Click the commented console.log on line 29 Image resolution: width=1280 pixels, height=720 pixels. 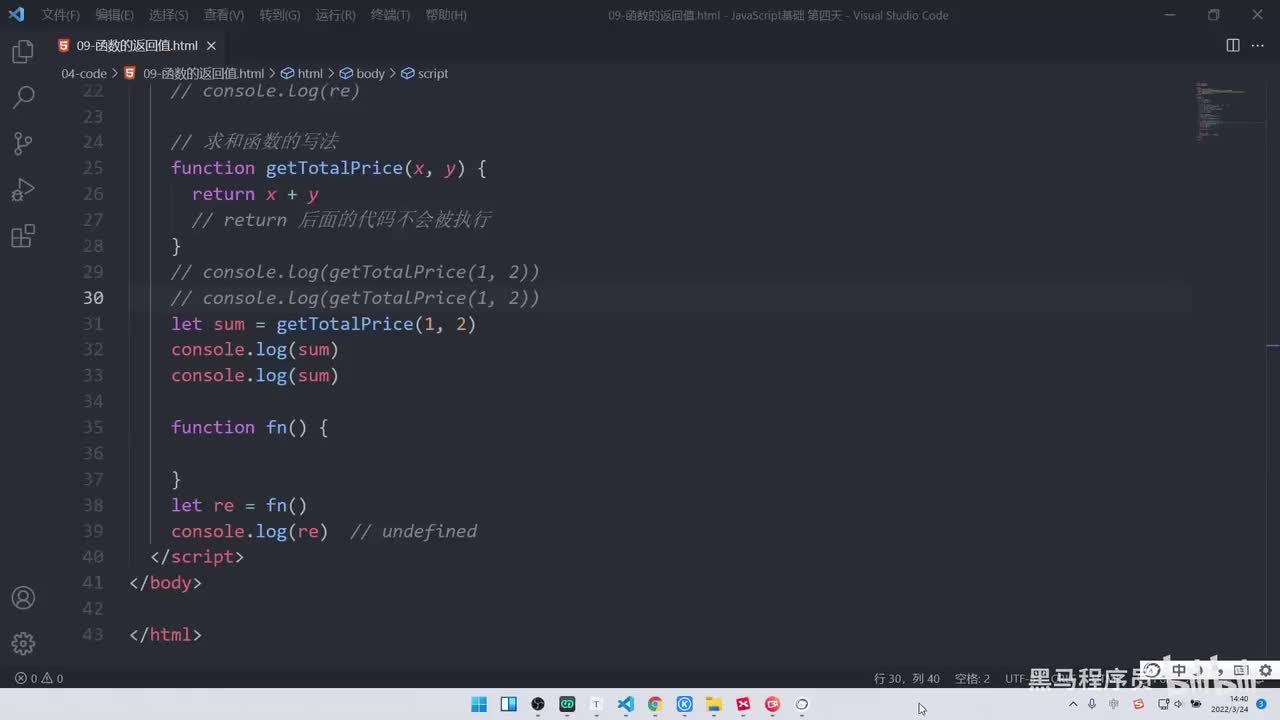tap(355, 272)
